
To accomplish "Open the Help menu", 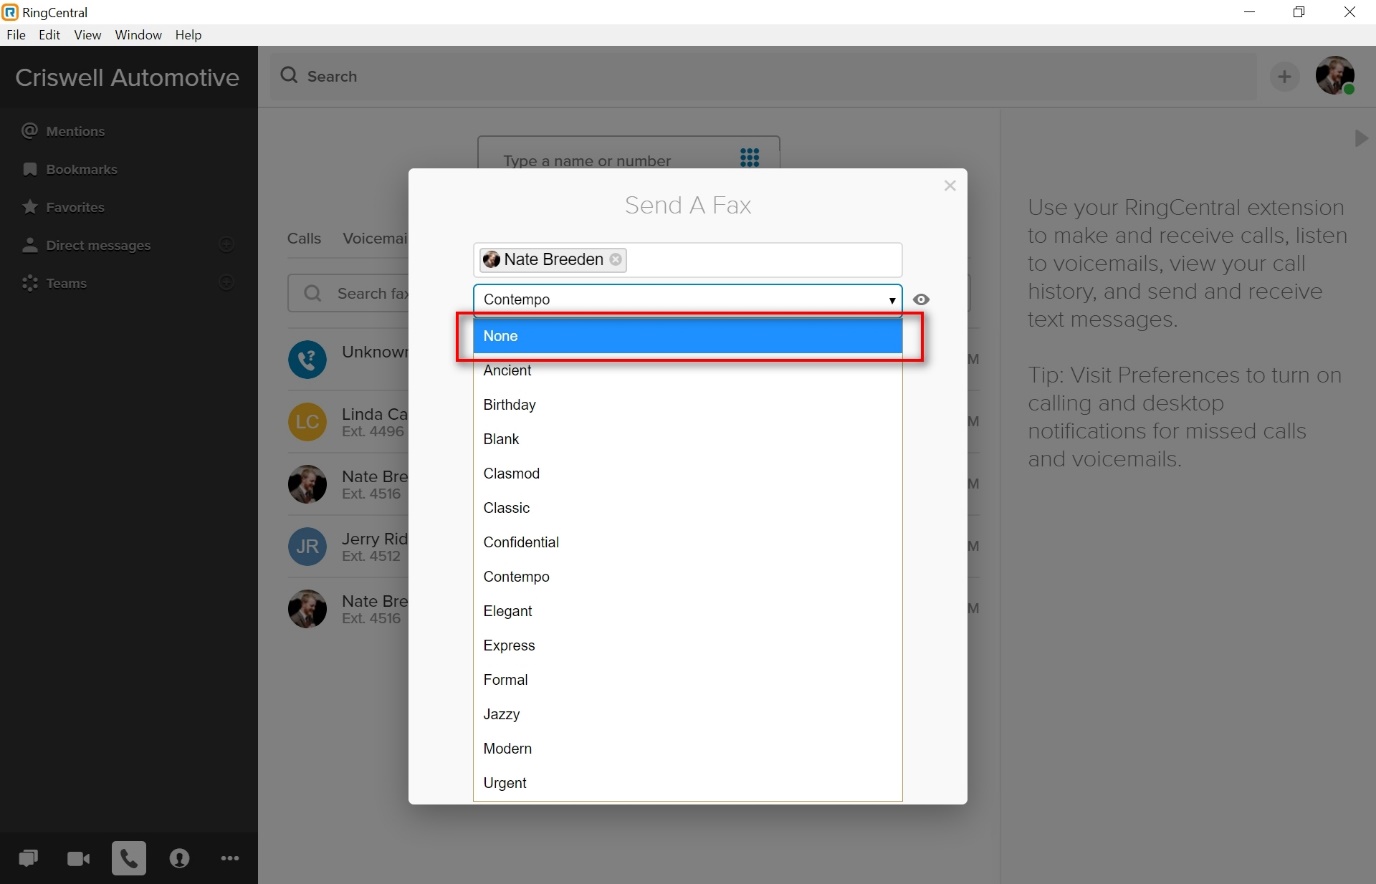I will (x=188, y=35).
